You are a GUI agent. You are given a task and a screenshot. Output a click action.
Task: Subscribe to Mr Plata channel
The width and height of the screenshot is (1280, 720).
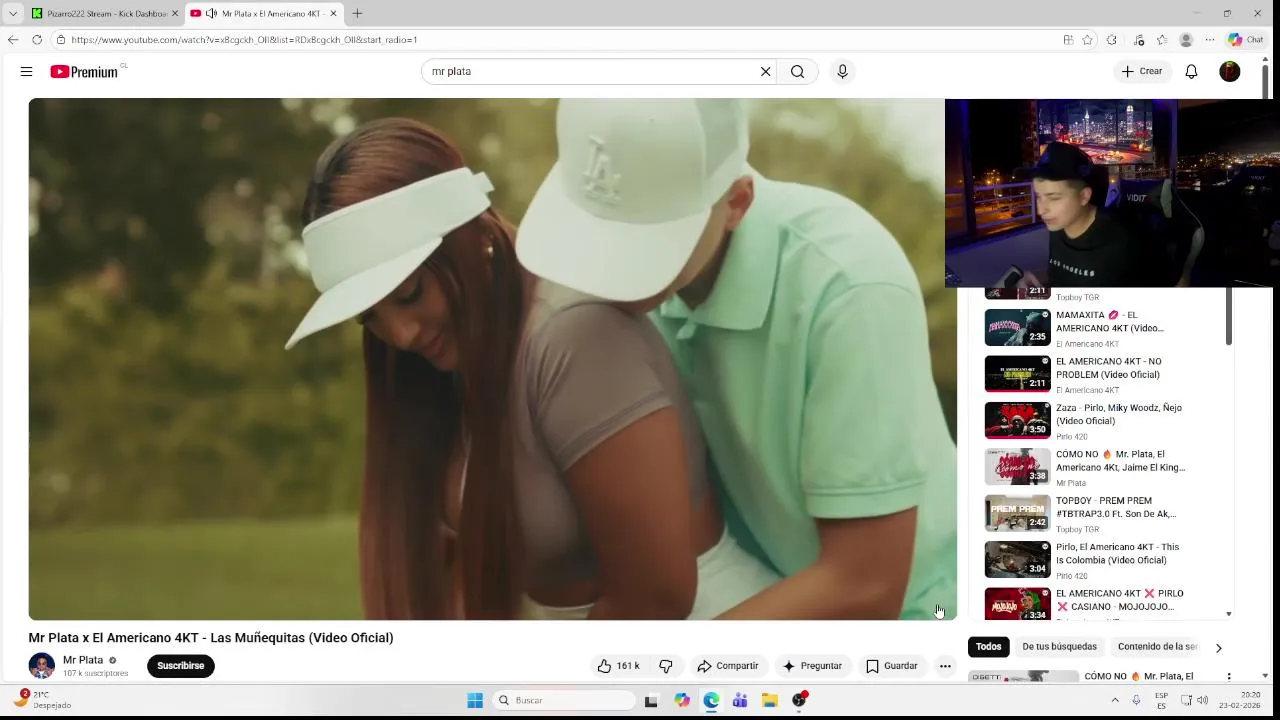(x=181, y=666)
